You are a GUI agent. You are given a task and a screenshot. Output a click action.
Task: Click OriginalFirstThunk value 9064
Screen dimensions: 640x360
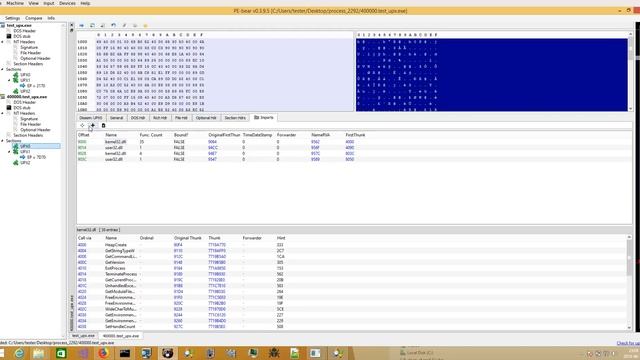tap(212, 142)
